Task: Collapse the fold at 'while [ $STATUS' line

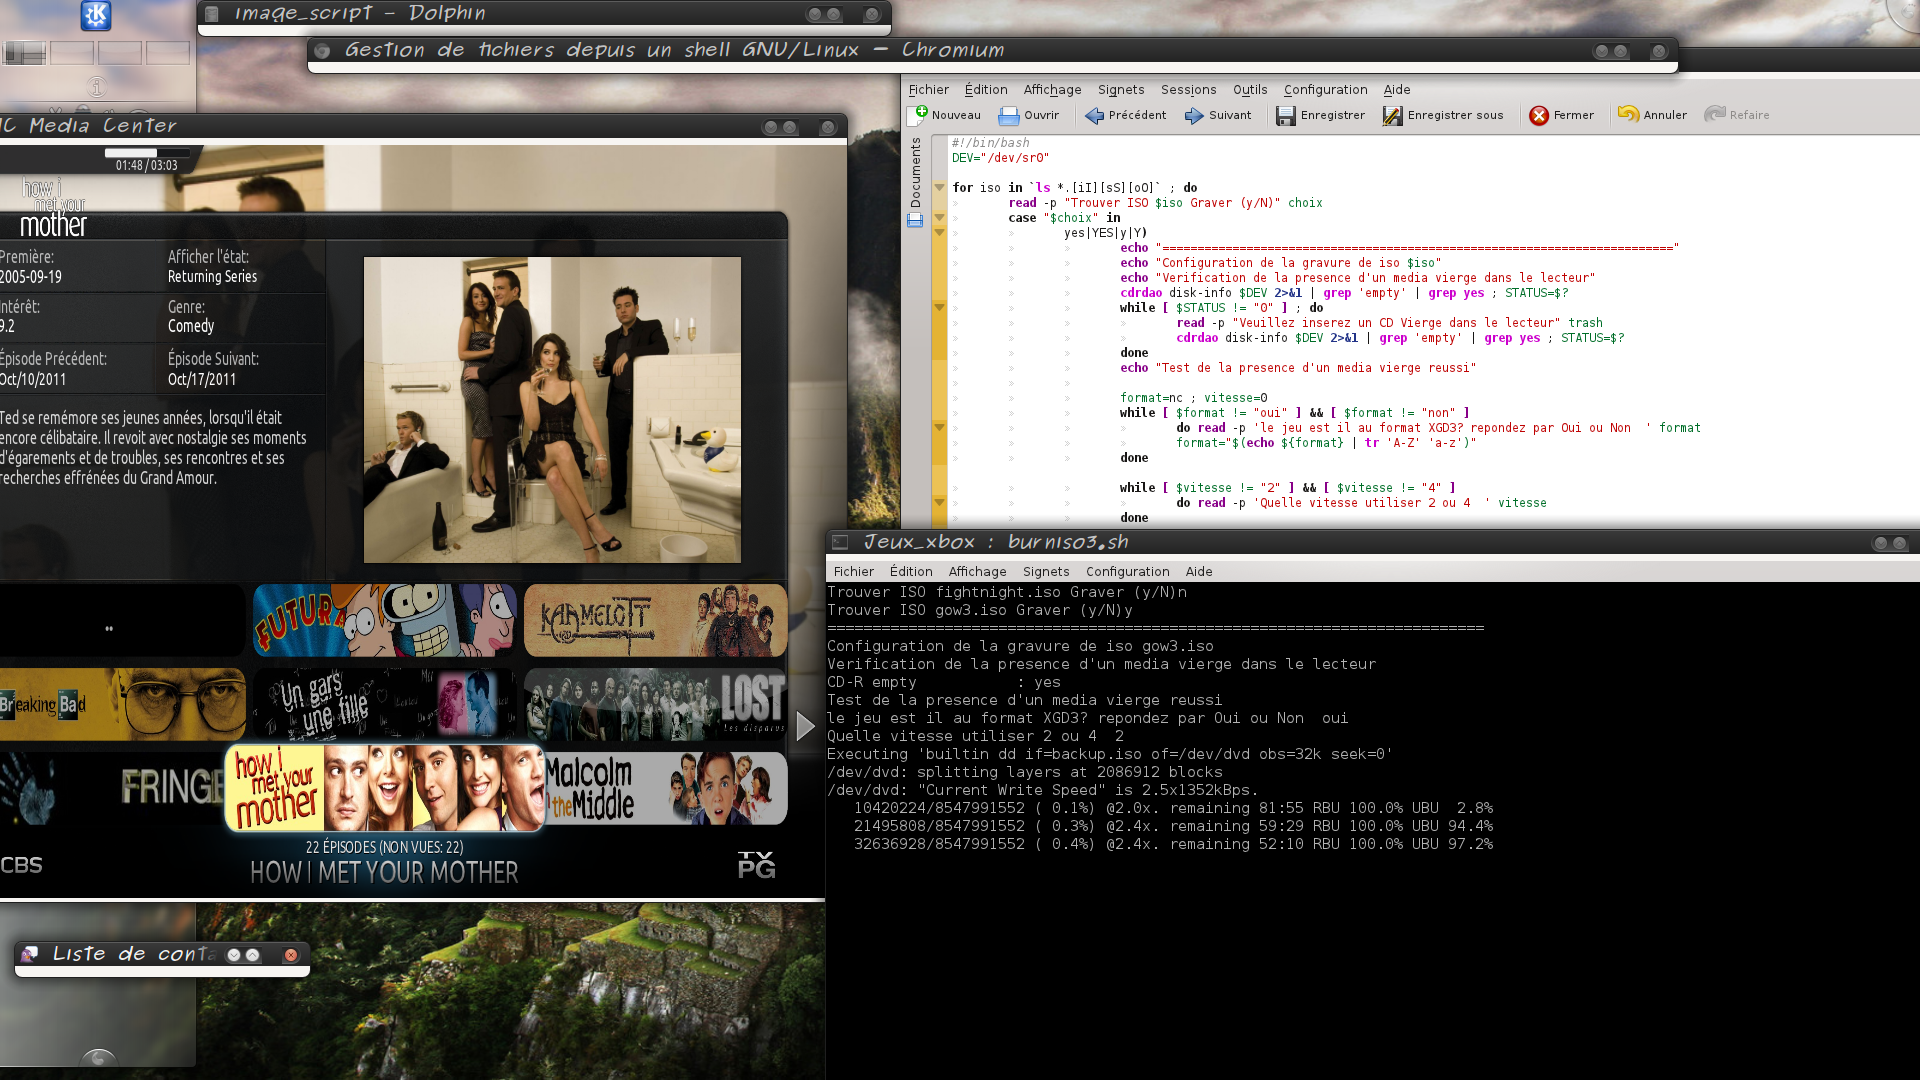Action: (x=939, y=307)
